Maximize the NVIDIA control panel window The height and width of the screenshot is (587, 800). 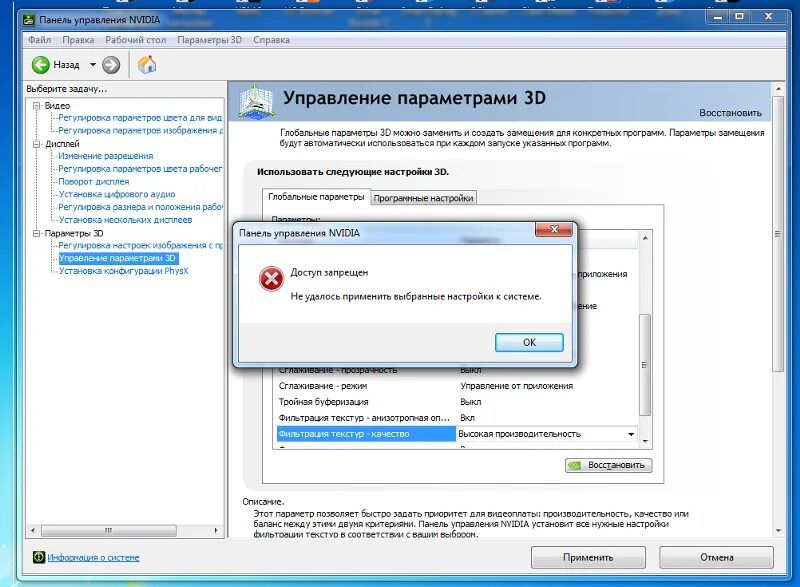(739, 17)
